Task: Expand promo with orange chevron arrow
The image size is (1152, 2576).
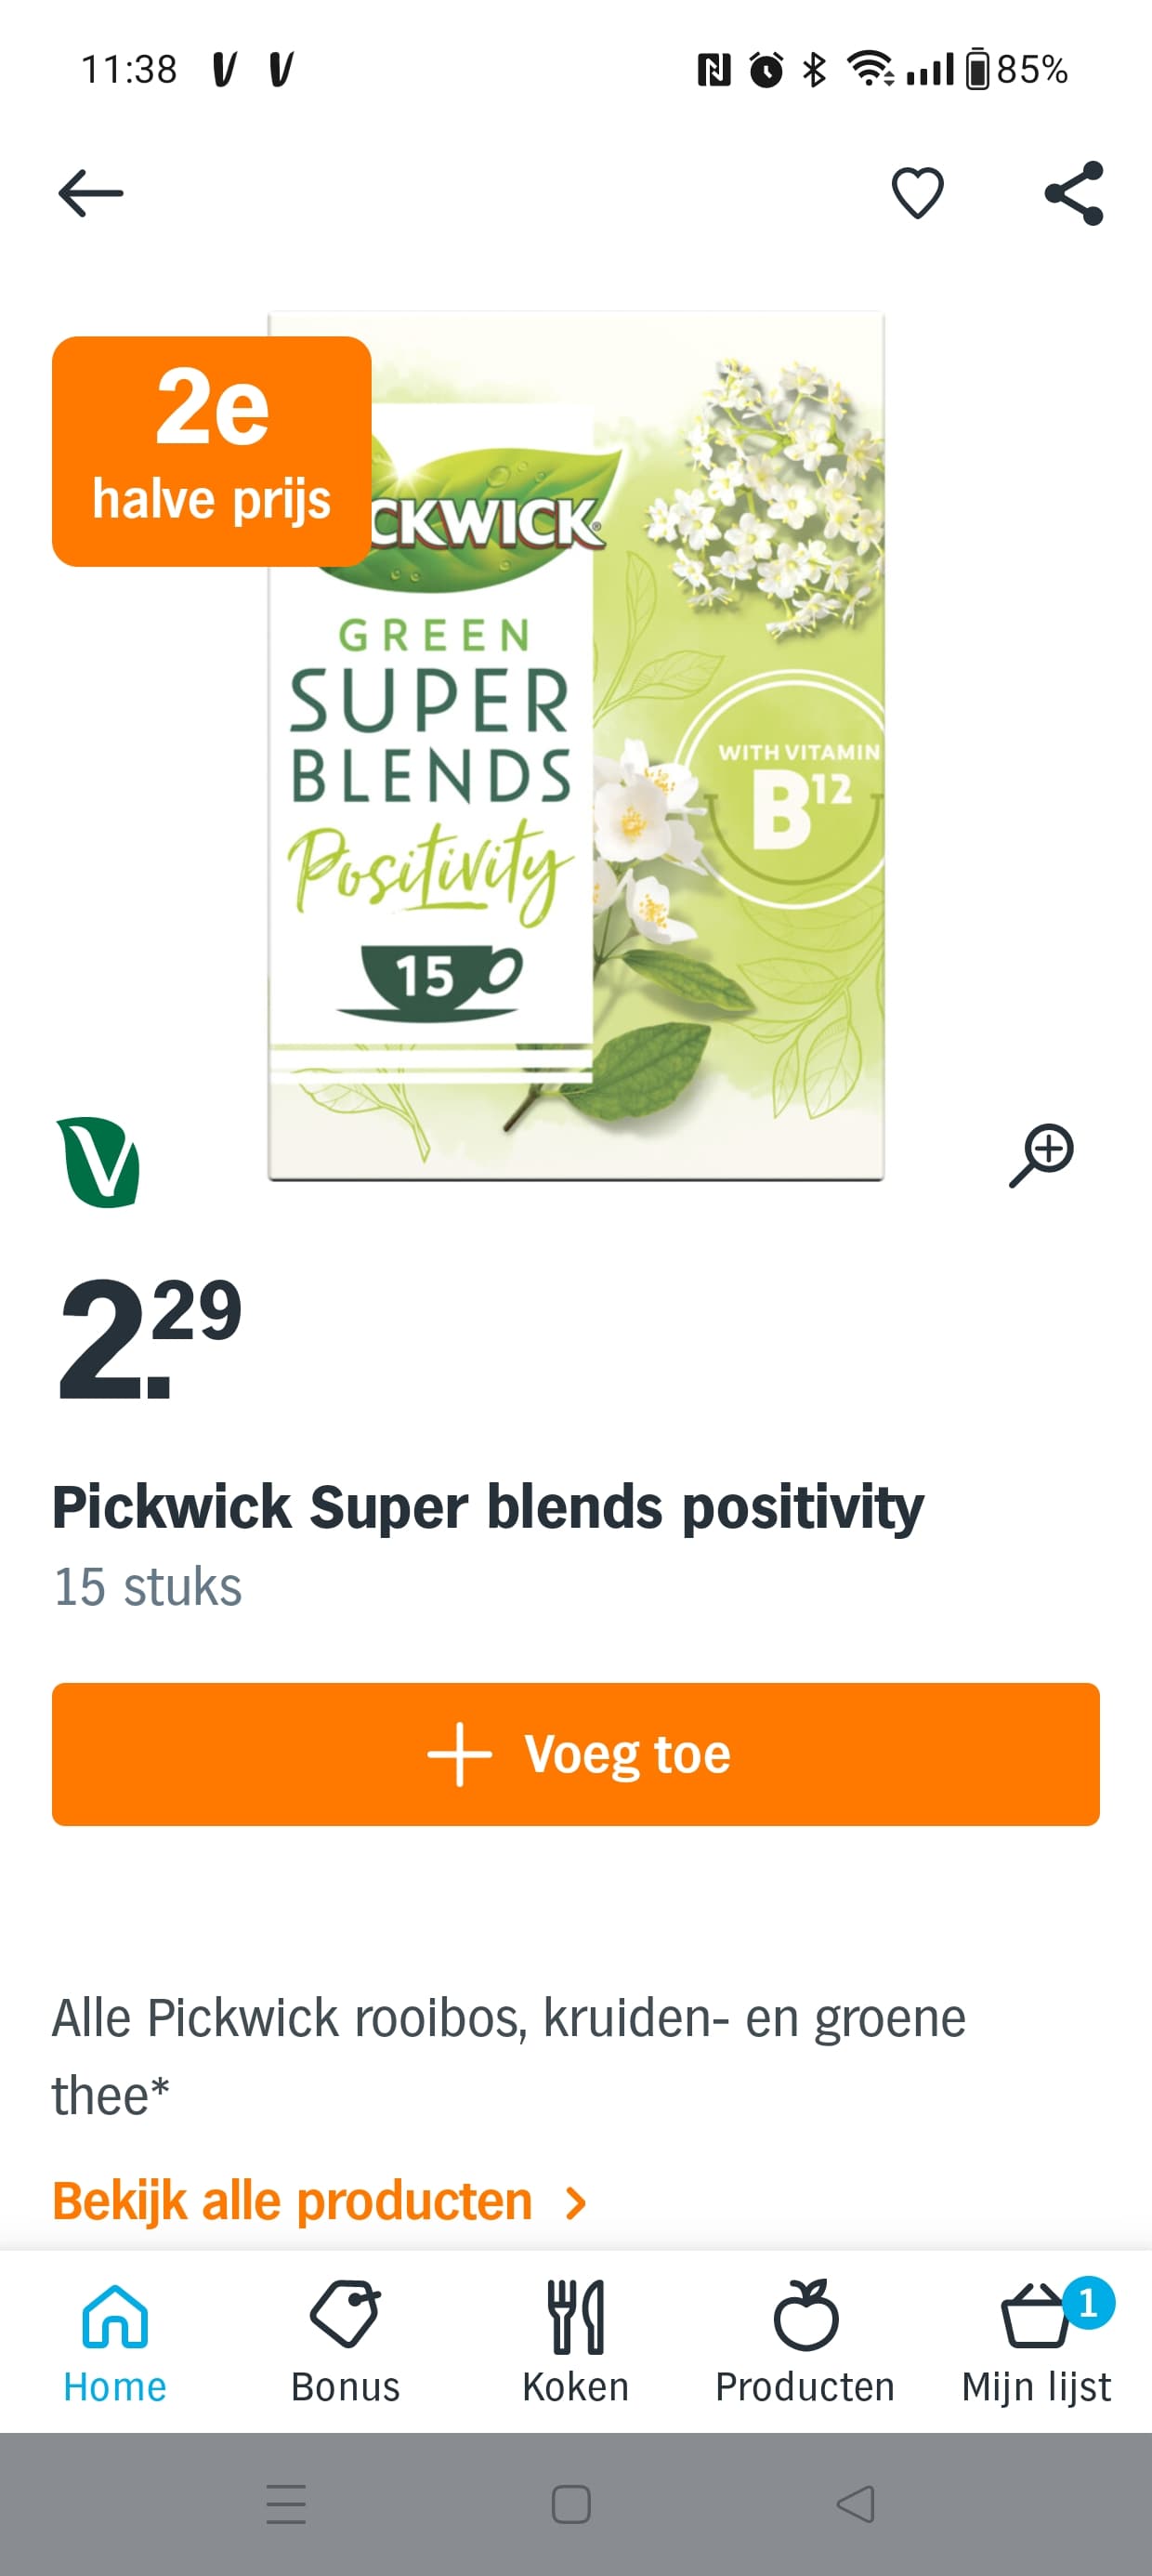Action: [575, 2203]
